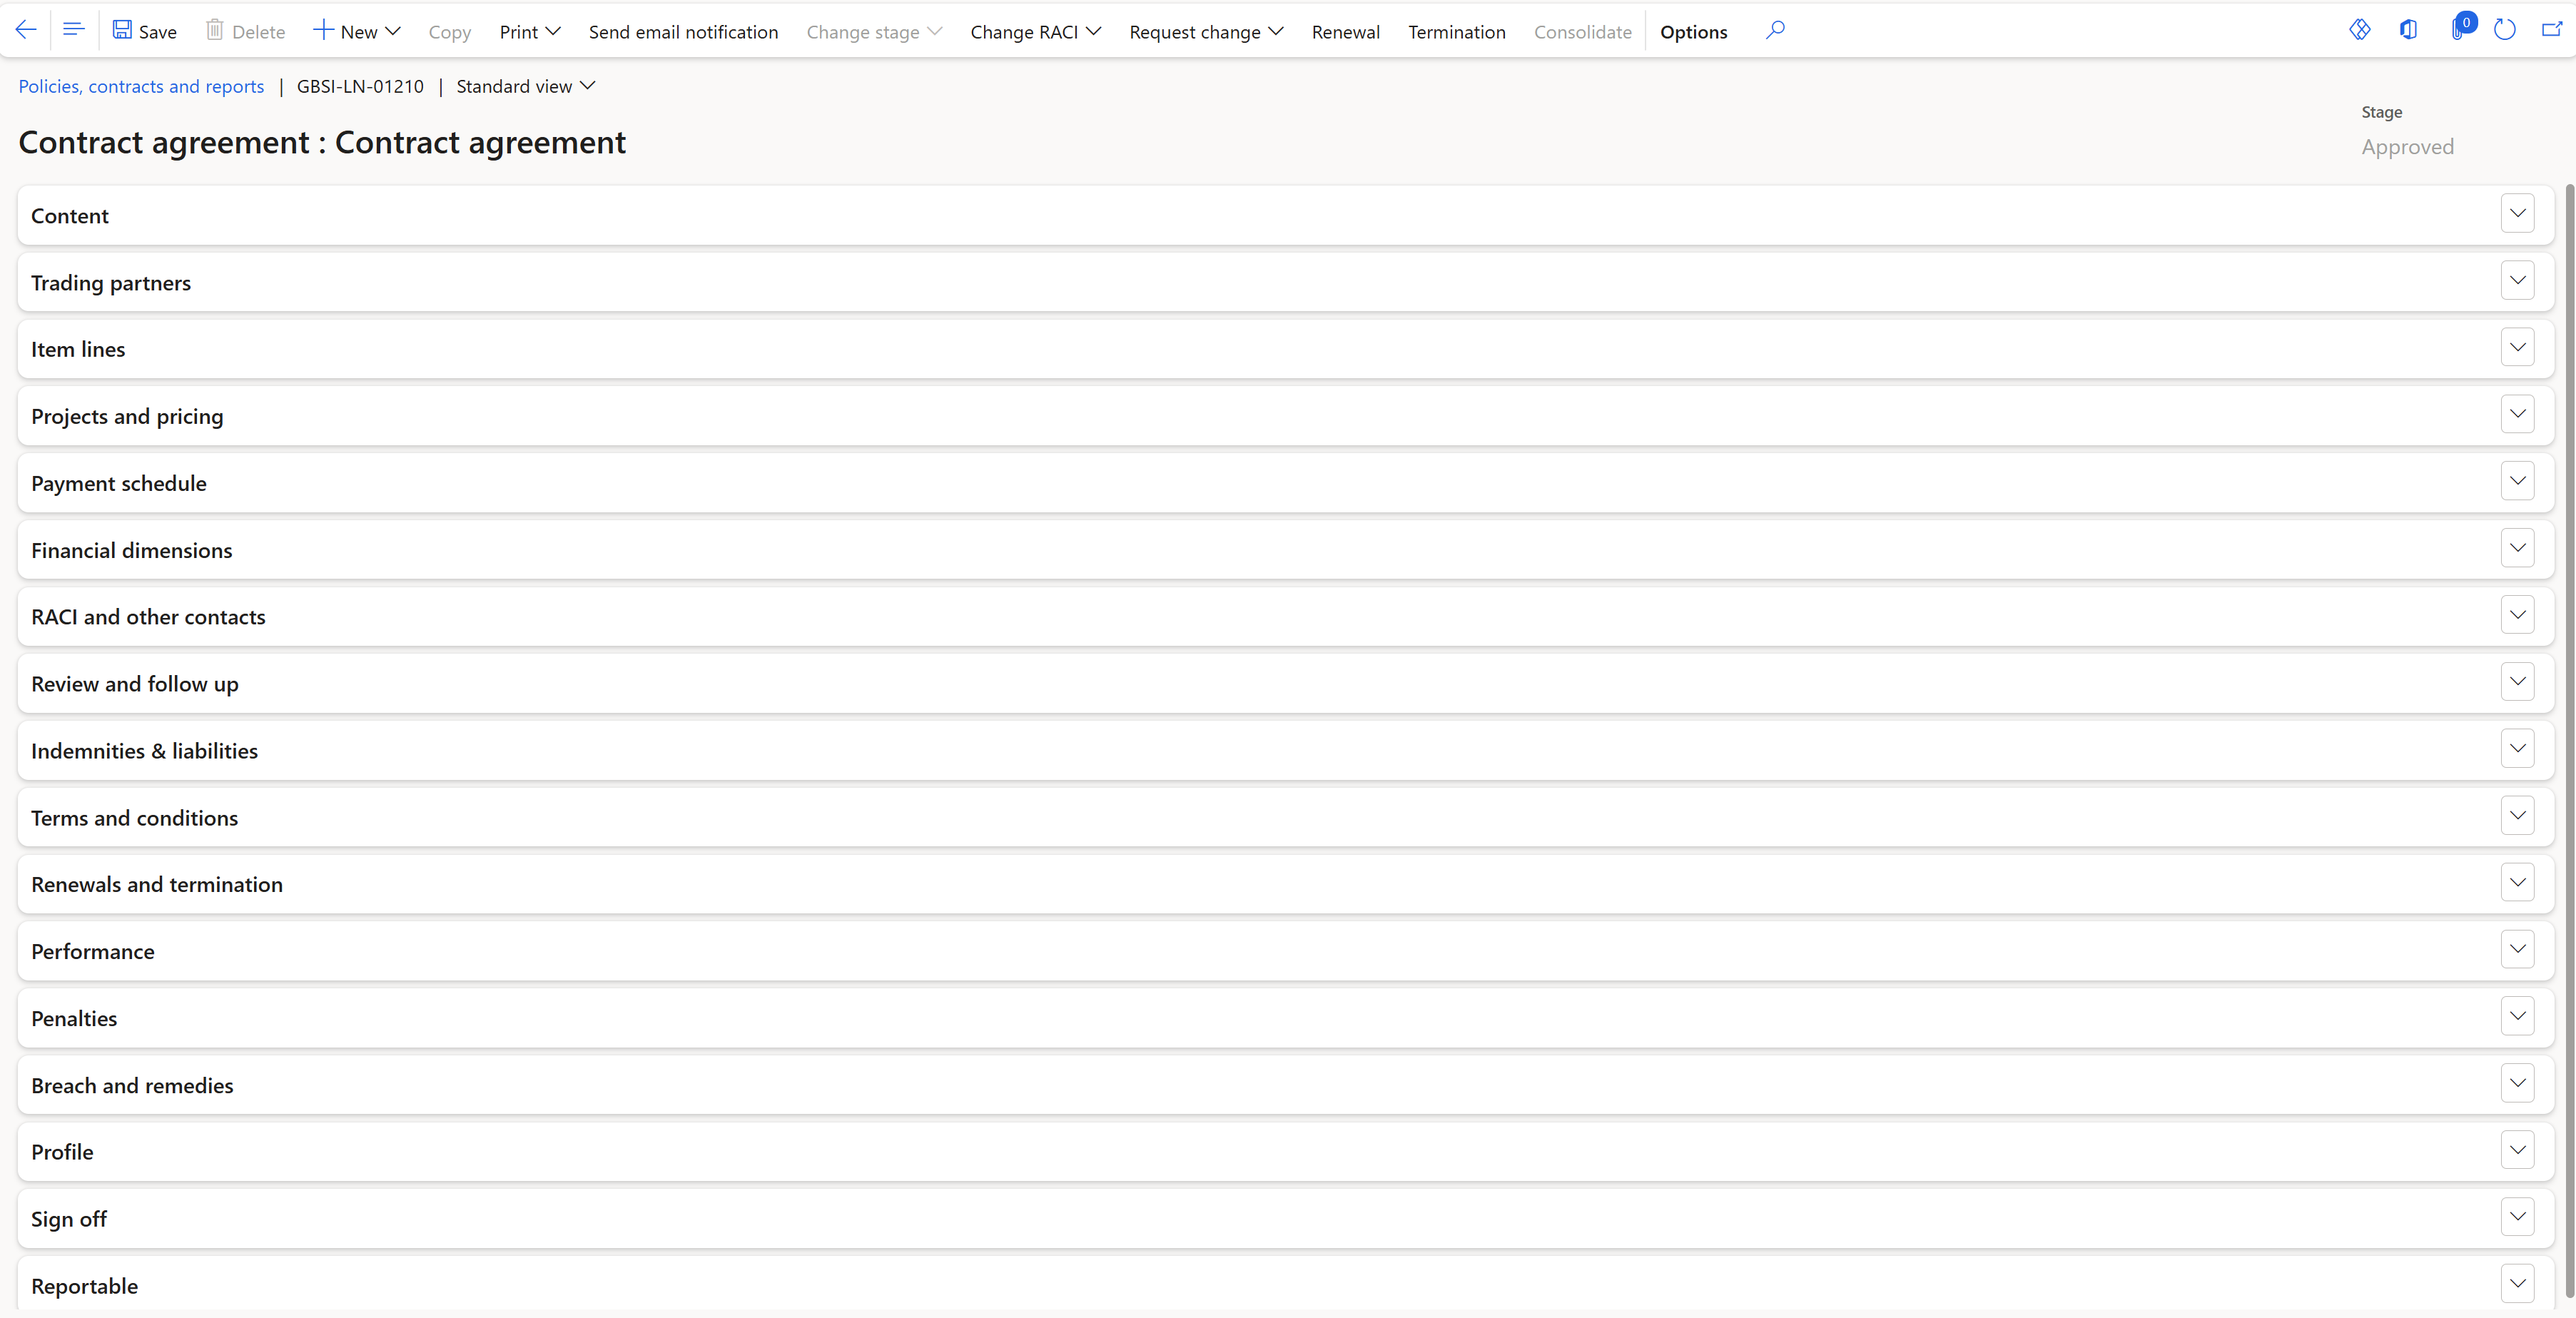Viewport: 2576px width, 1318px height.
Task: Expand the Trading partners section
Action: 2518,280
